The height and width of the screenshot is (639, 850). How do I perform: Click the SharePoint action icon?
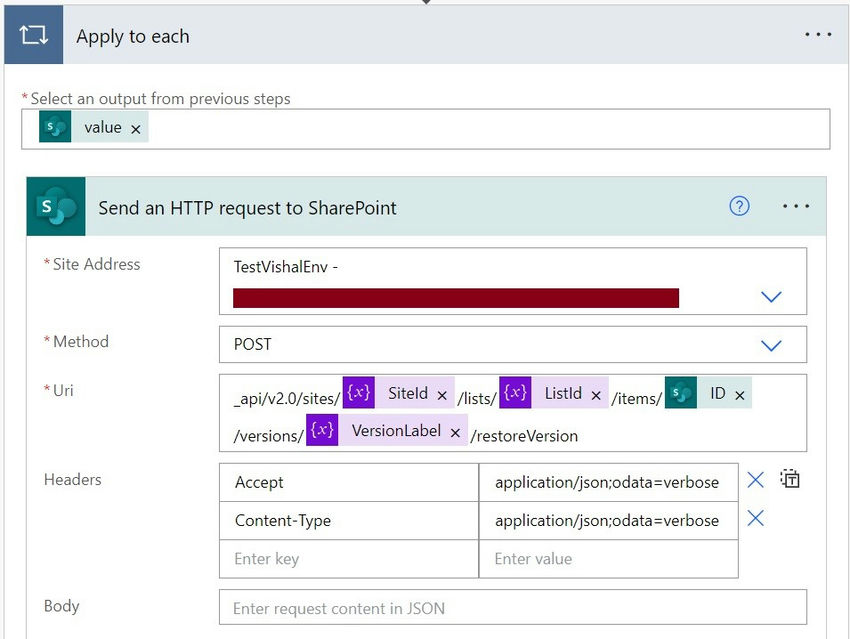56,206
